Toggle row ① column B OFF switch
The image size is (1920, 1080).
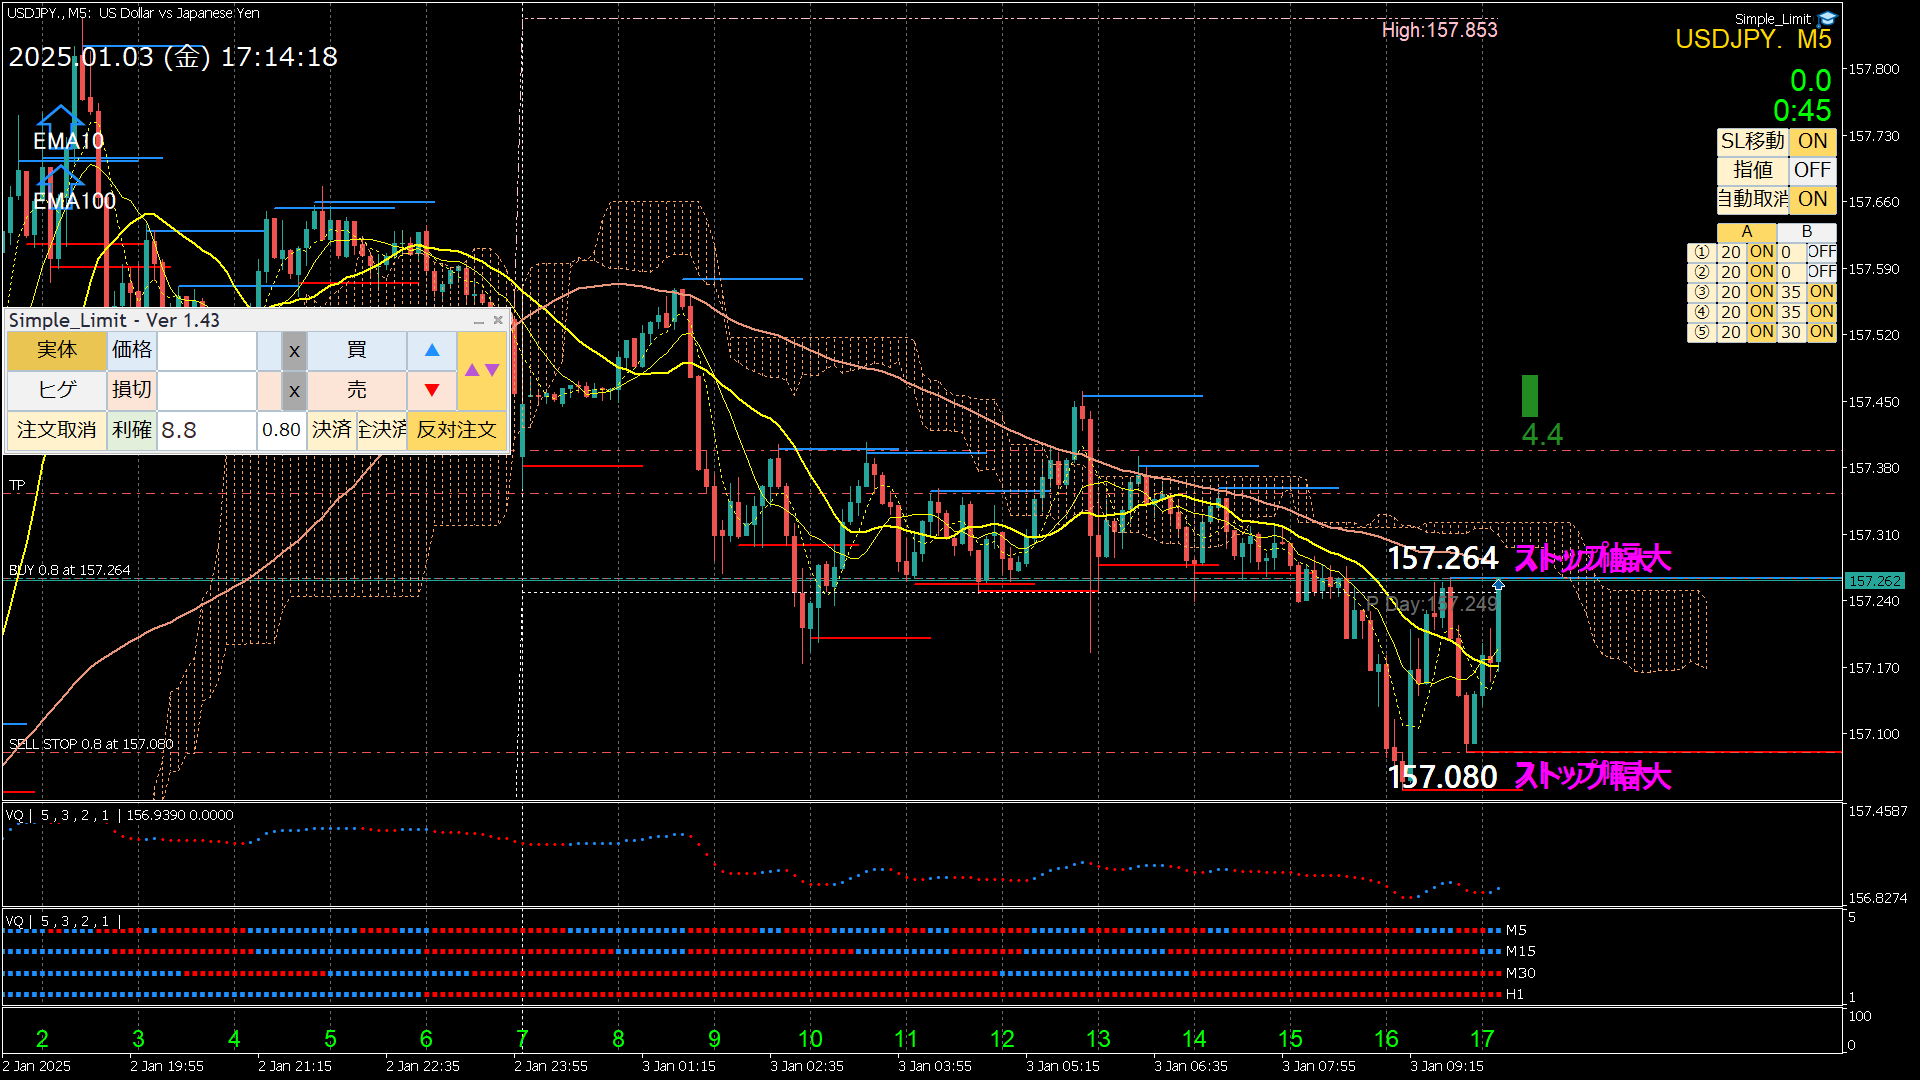click(x=1821, y=252)
